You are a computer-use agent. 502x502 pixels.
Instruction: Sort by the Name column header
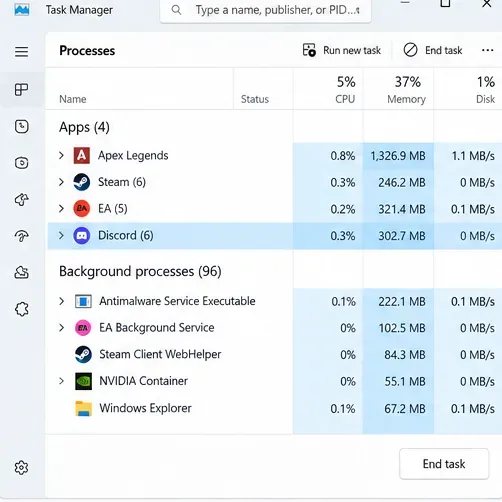click(73, 99)
